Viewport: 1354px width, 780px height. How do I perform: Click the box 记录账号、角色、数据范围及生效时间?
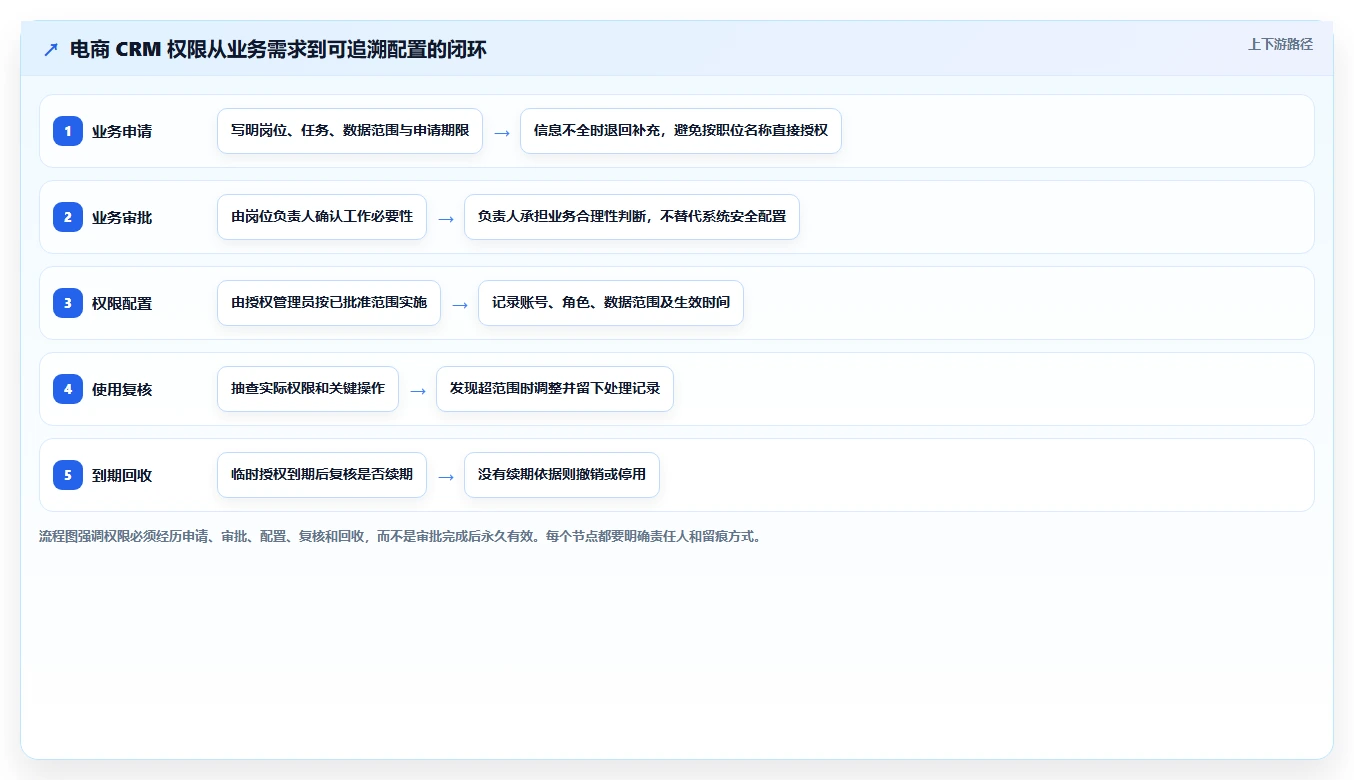coord(611,303)
